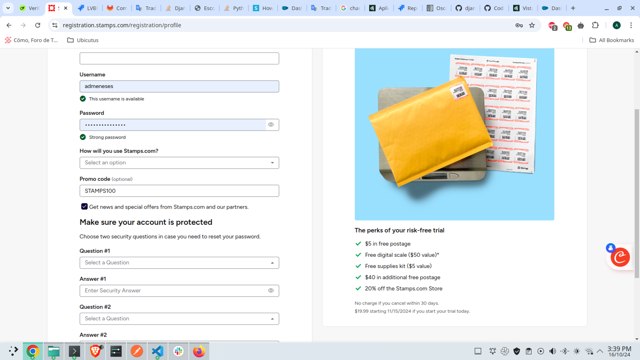The height and width of the screenshot is (360, 640).
Task: Go back to the previous page
Action: pos(9,25)
